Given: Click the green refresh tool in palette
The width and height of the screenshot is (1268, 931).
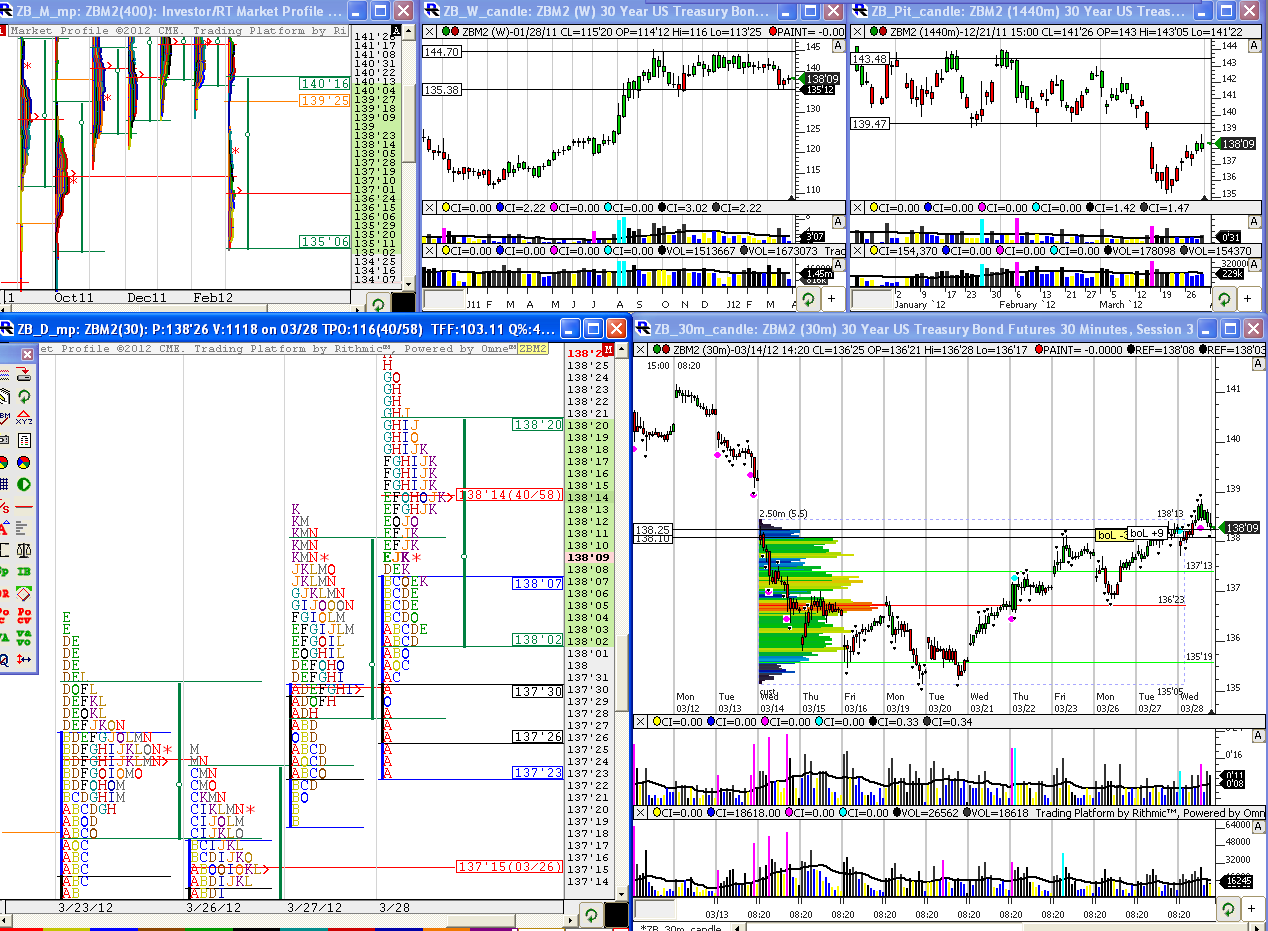Looking at the screenshot, I should (24, 397).
